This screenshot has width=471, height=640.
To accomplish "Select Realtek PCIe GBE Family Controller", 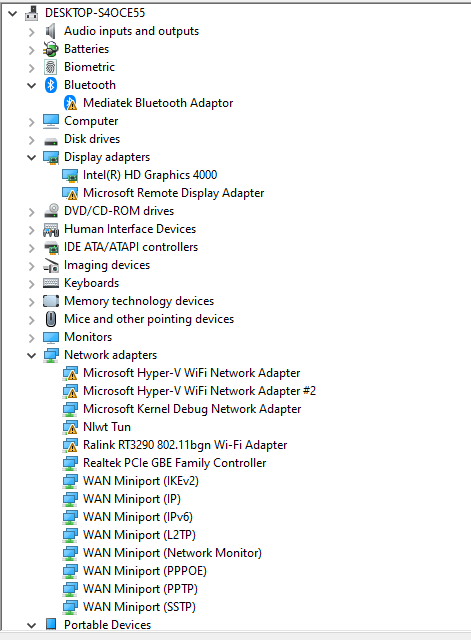I will (x=174, y=463).
